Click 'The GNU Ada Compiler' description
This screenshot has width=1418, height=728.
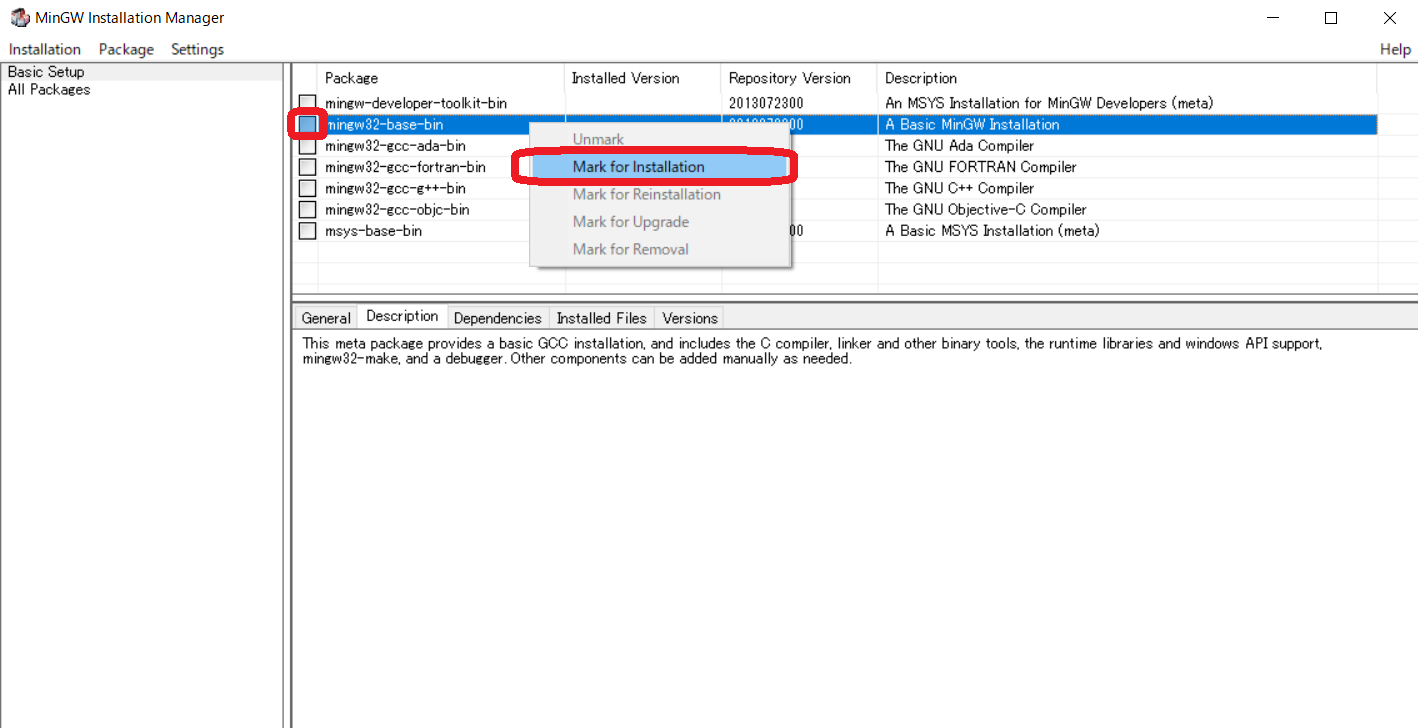click(x=960, y=146)
